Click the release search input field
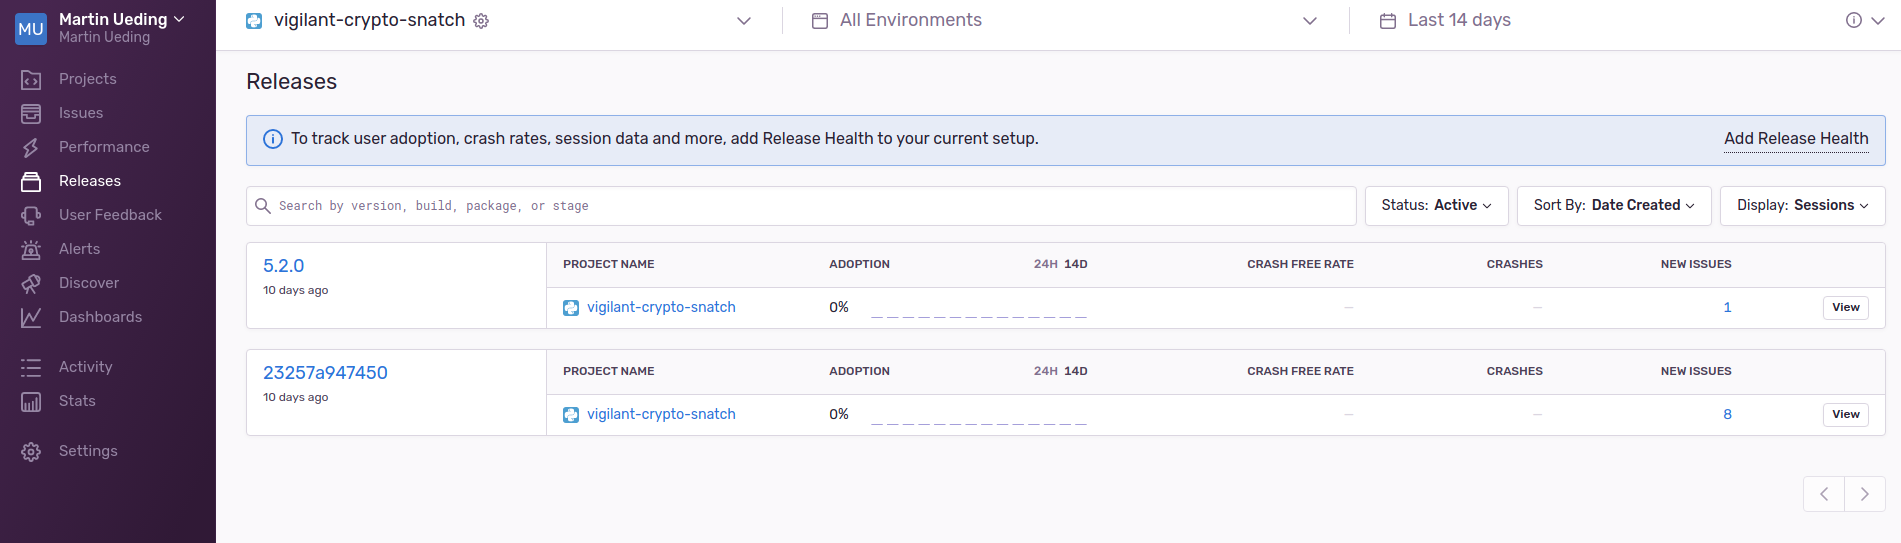Screen dimensions: 1901x543 click(x=800, y=206)
